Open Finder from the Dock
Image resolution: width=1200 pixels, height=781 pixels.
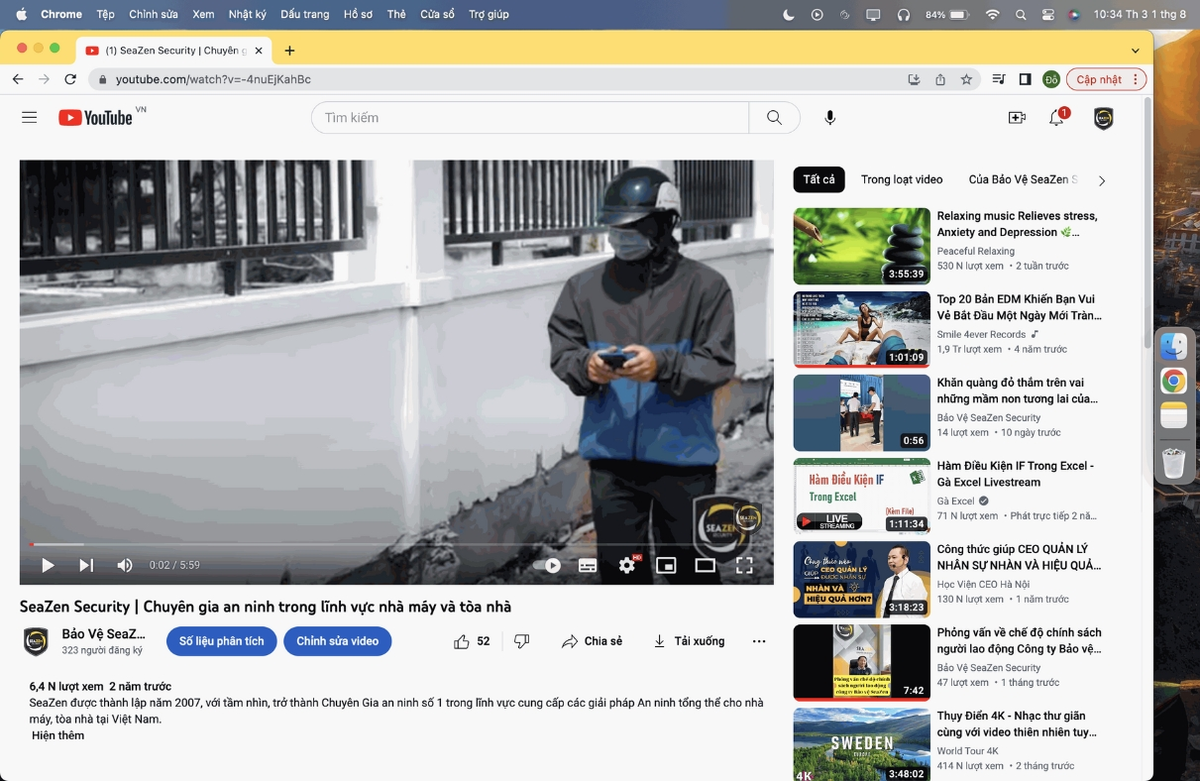(x=1173, y=347)
